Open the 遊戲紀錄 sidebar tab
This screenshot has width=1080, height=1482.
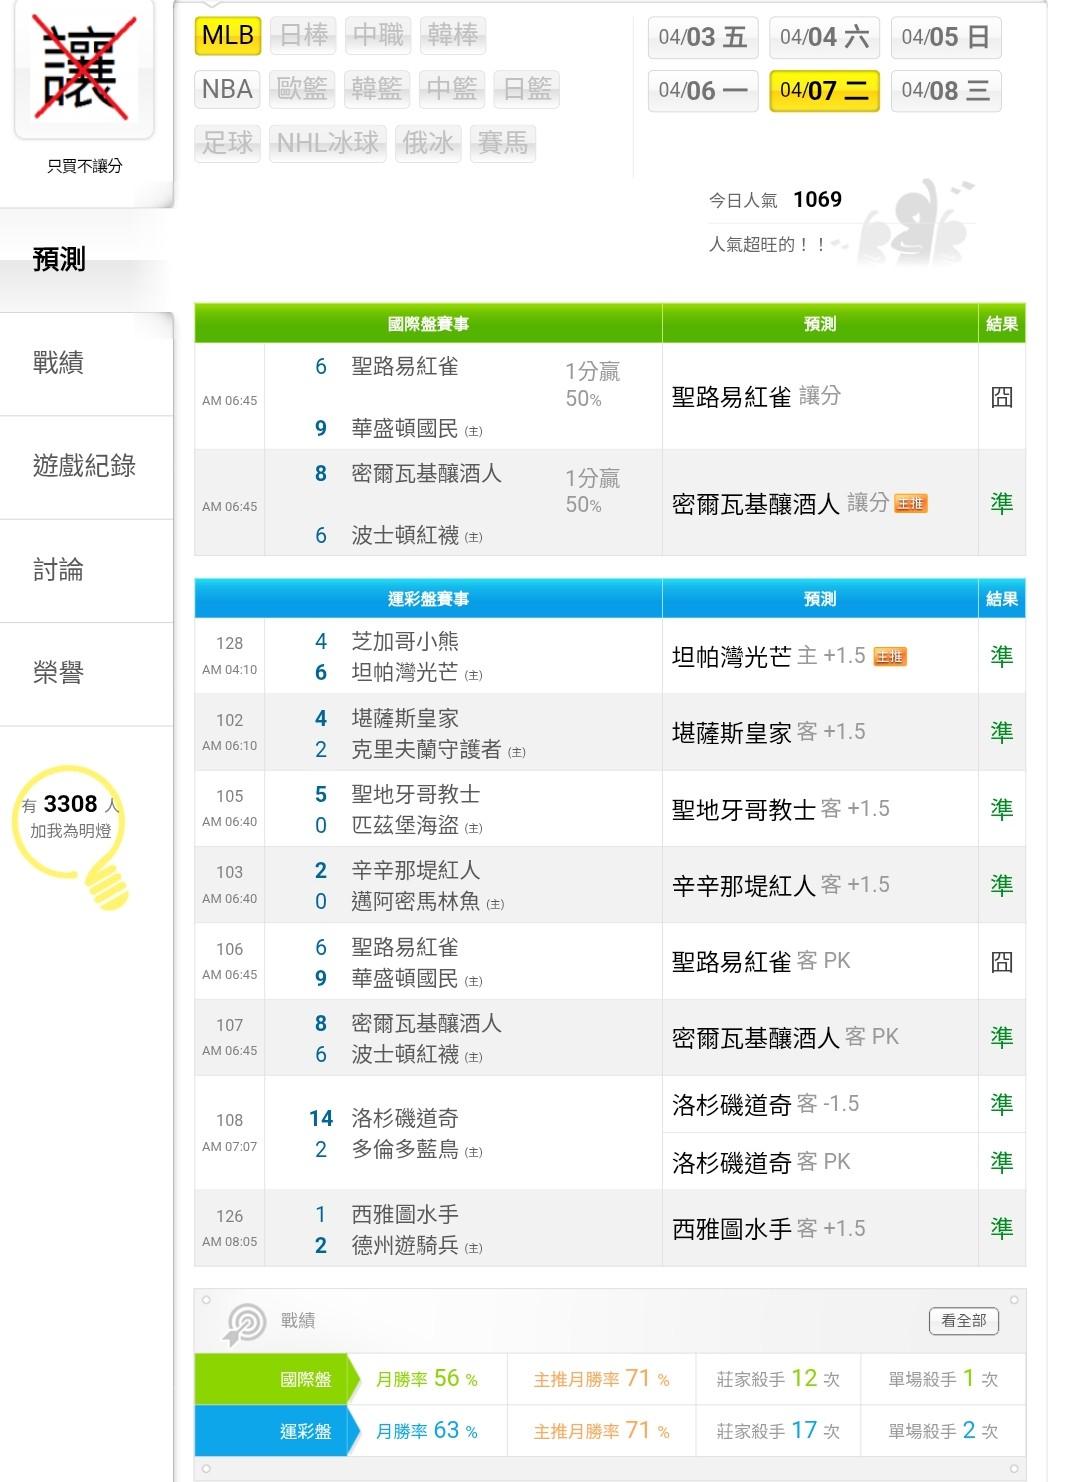point(84,466)
